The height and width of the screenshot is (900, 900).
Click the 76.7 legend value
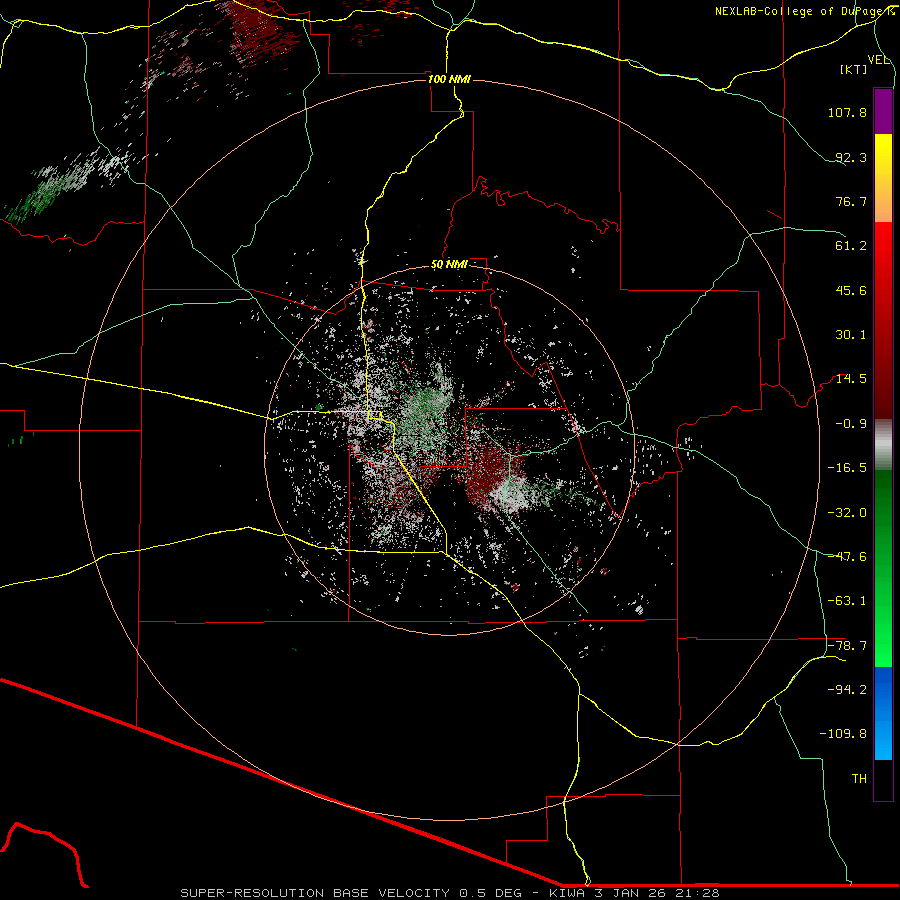tap(851, 201)
